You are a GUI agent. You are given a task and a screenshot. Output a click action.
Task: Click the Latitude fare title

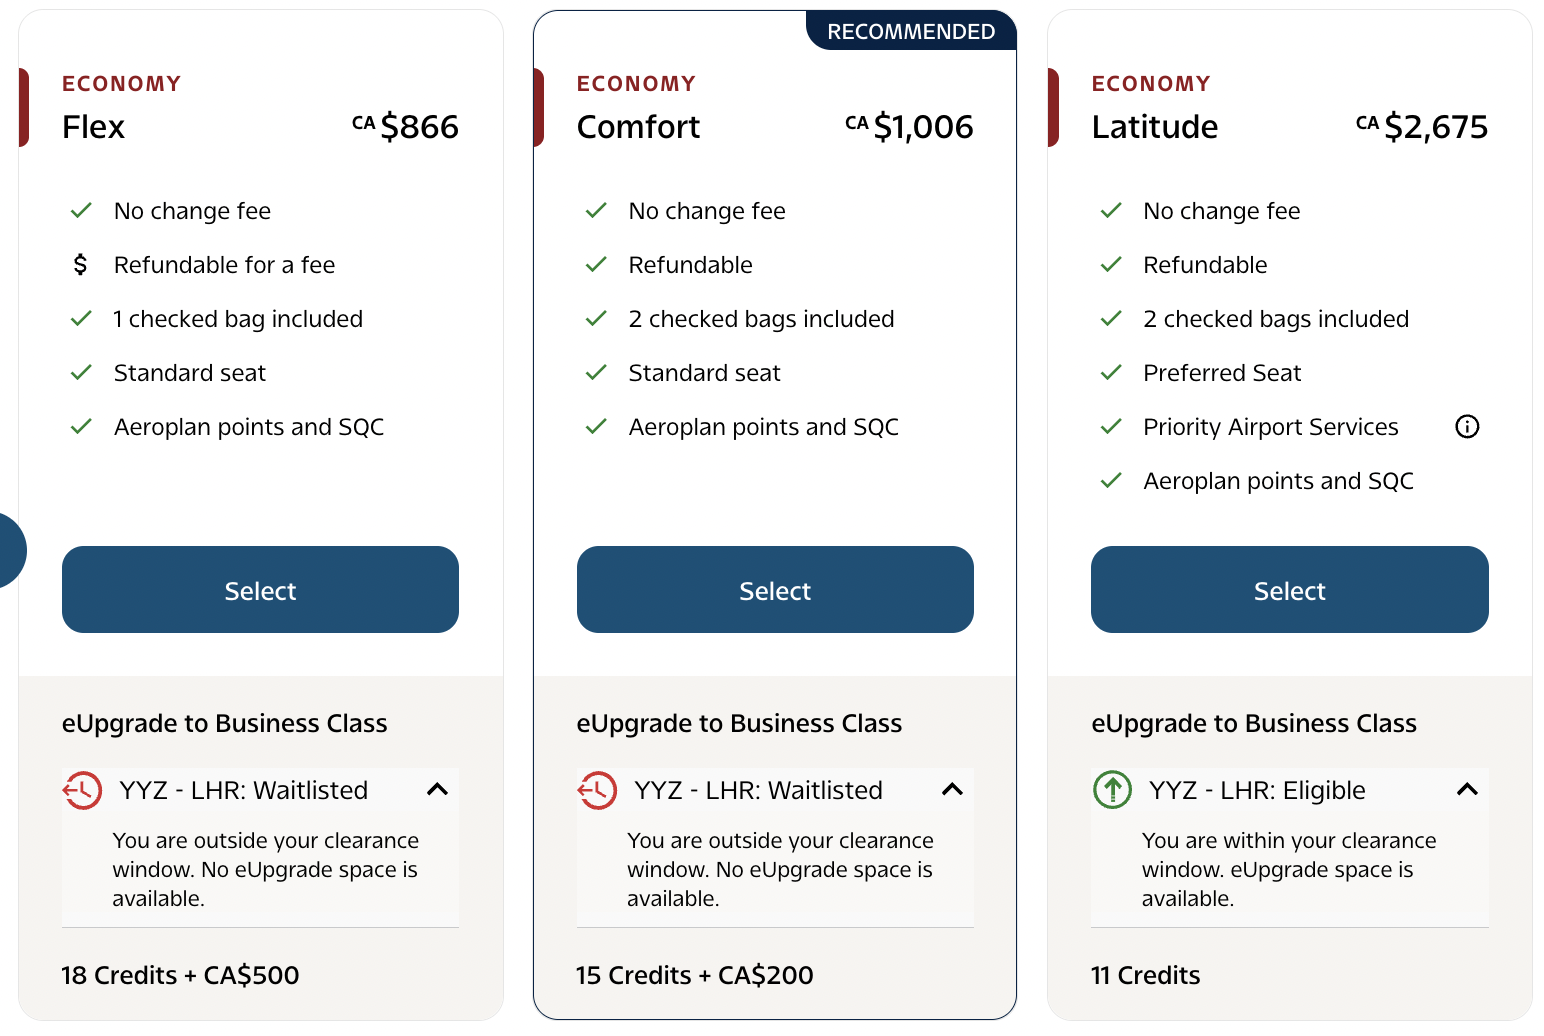click(1154, 127)
